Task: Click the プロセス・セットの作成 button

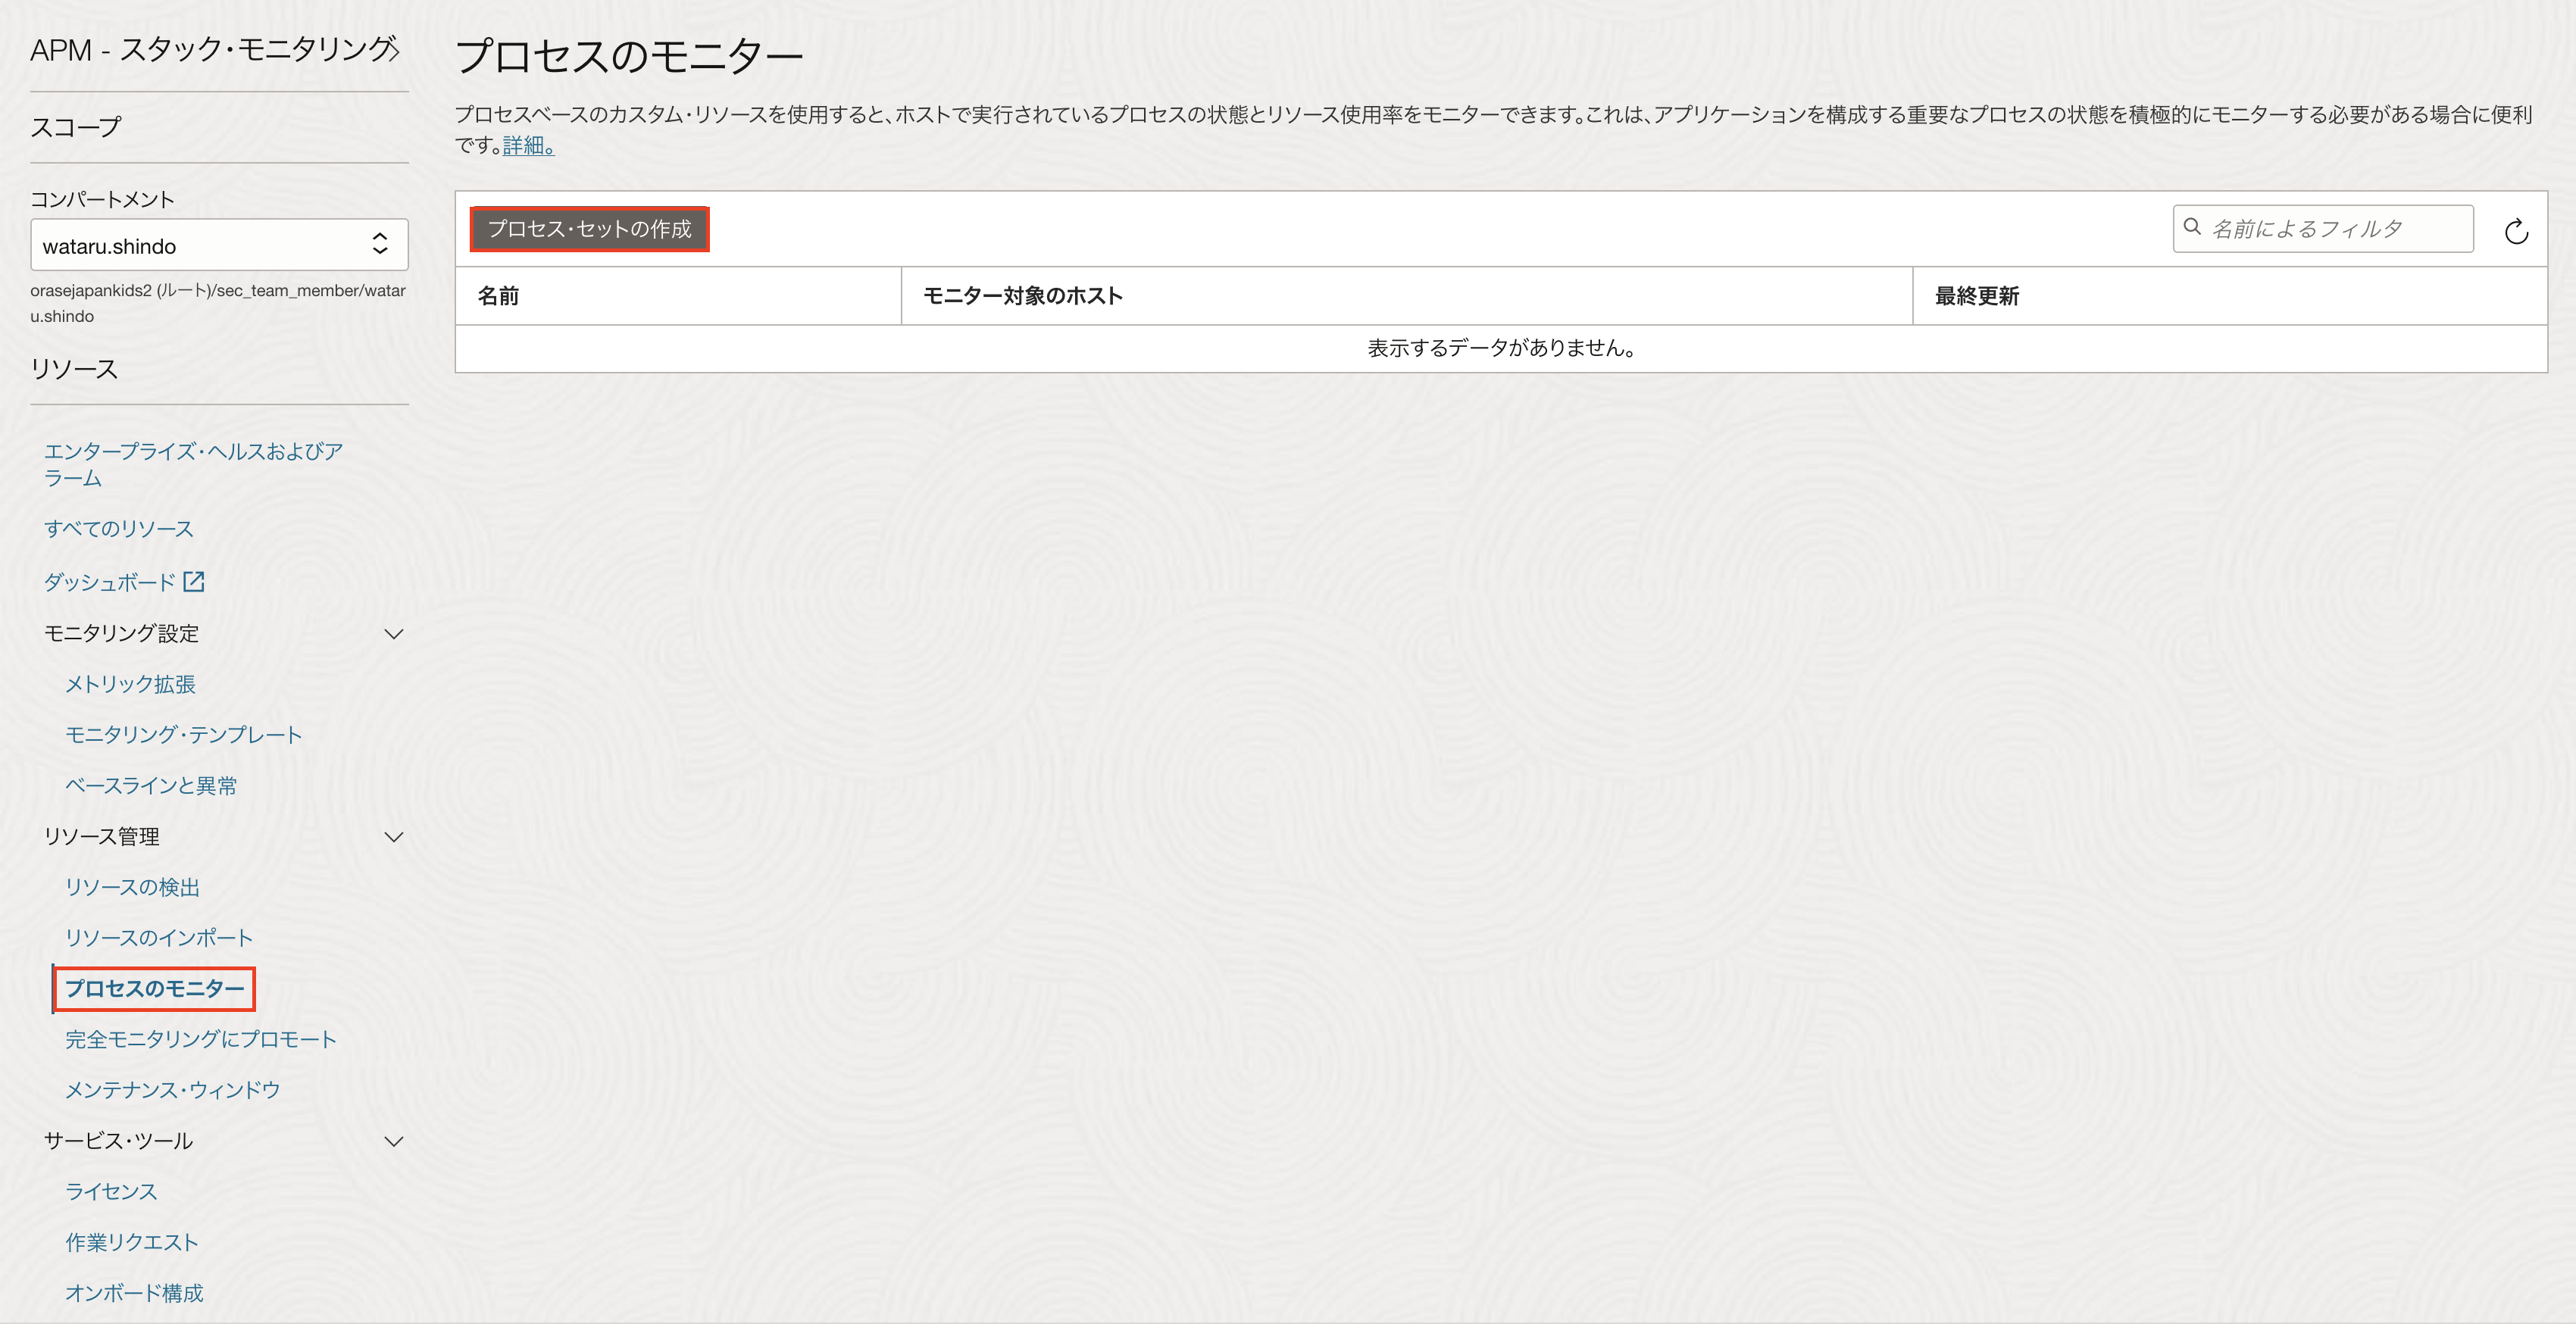Action: (x=589, y=229)
